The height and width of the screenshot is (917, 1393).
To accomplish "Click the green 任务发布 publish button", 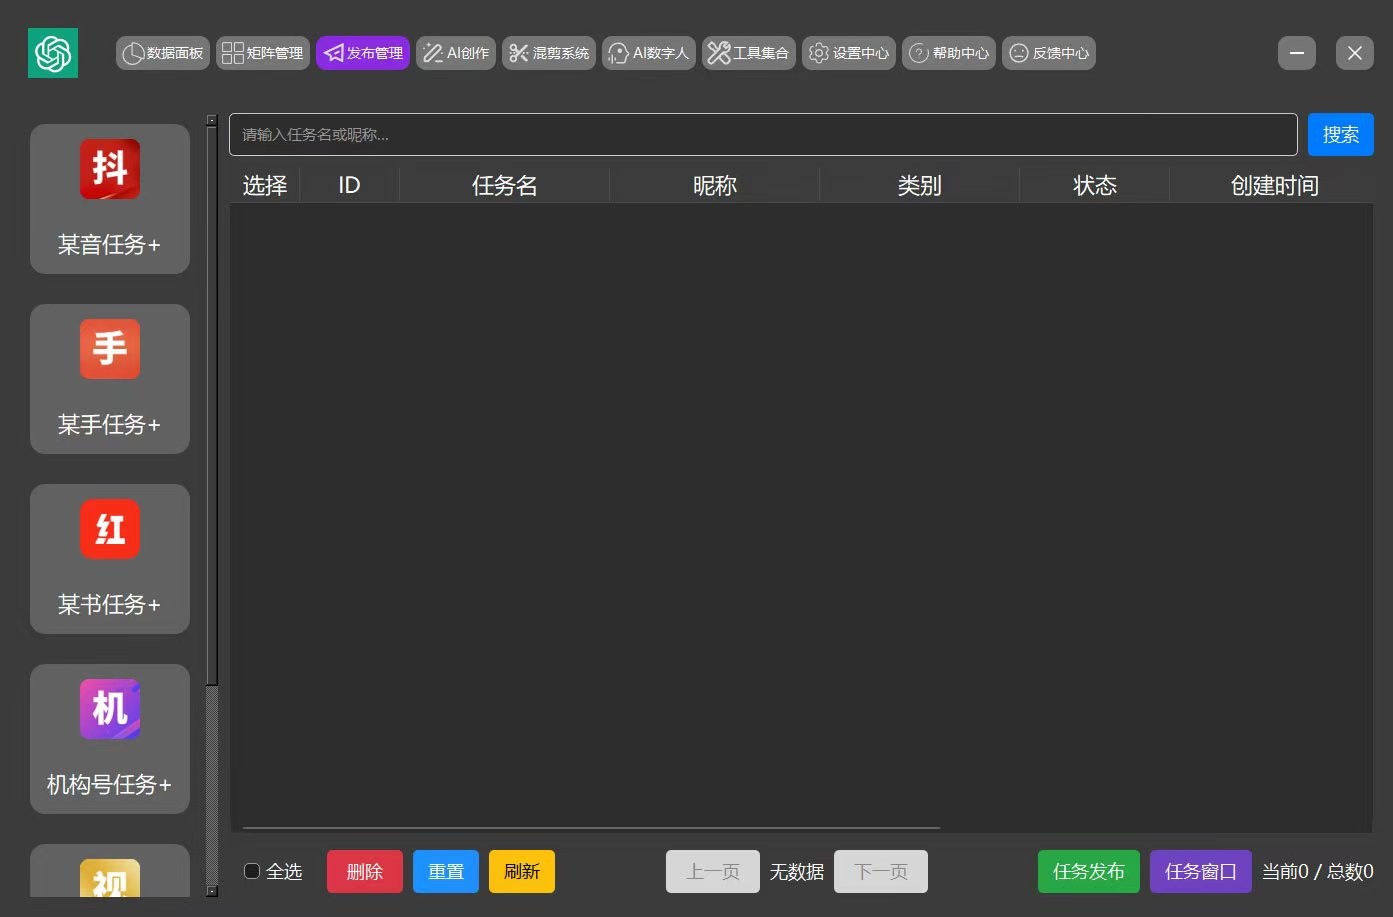I will coord(1088,871).
